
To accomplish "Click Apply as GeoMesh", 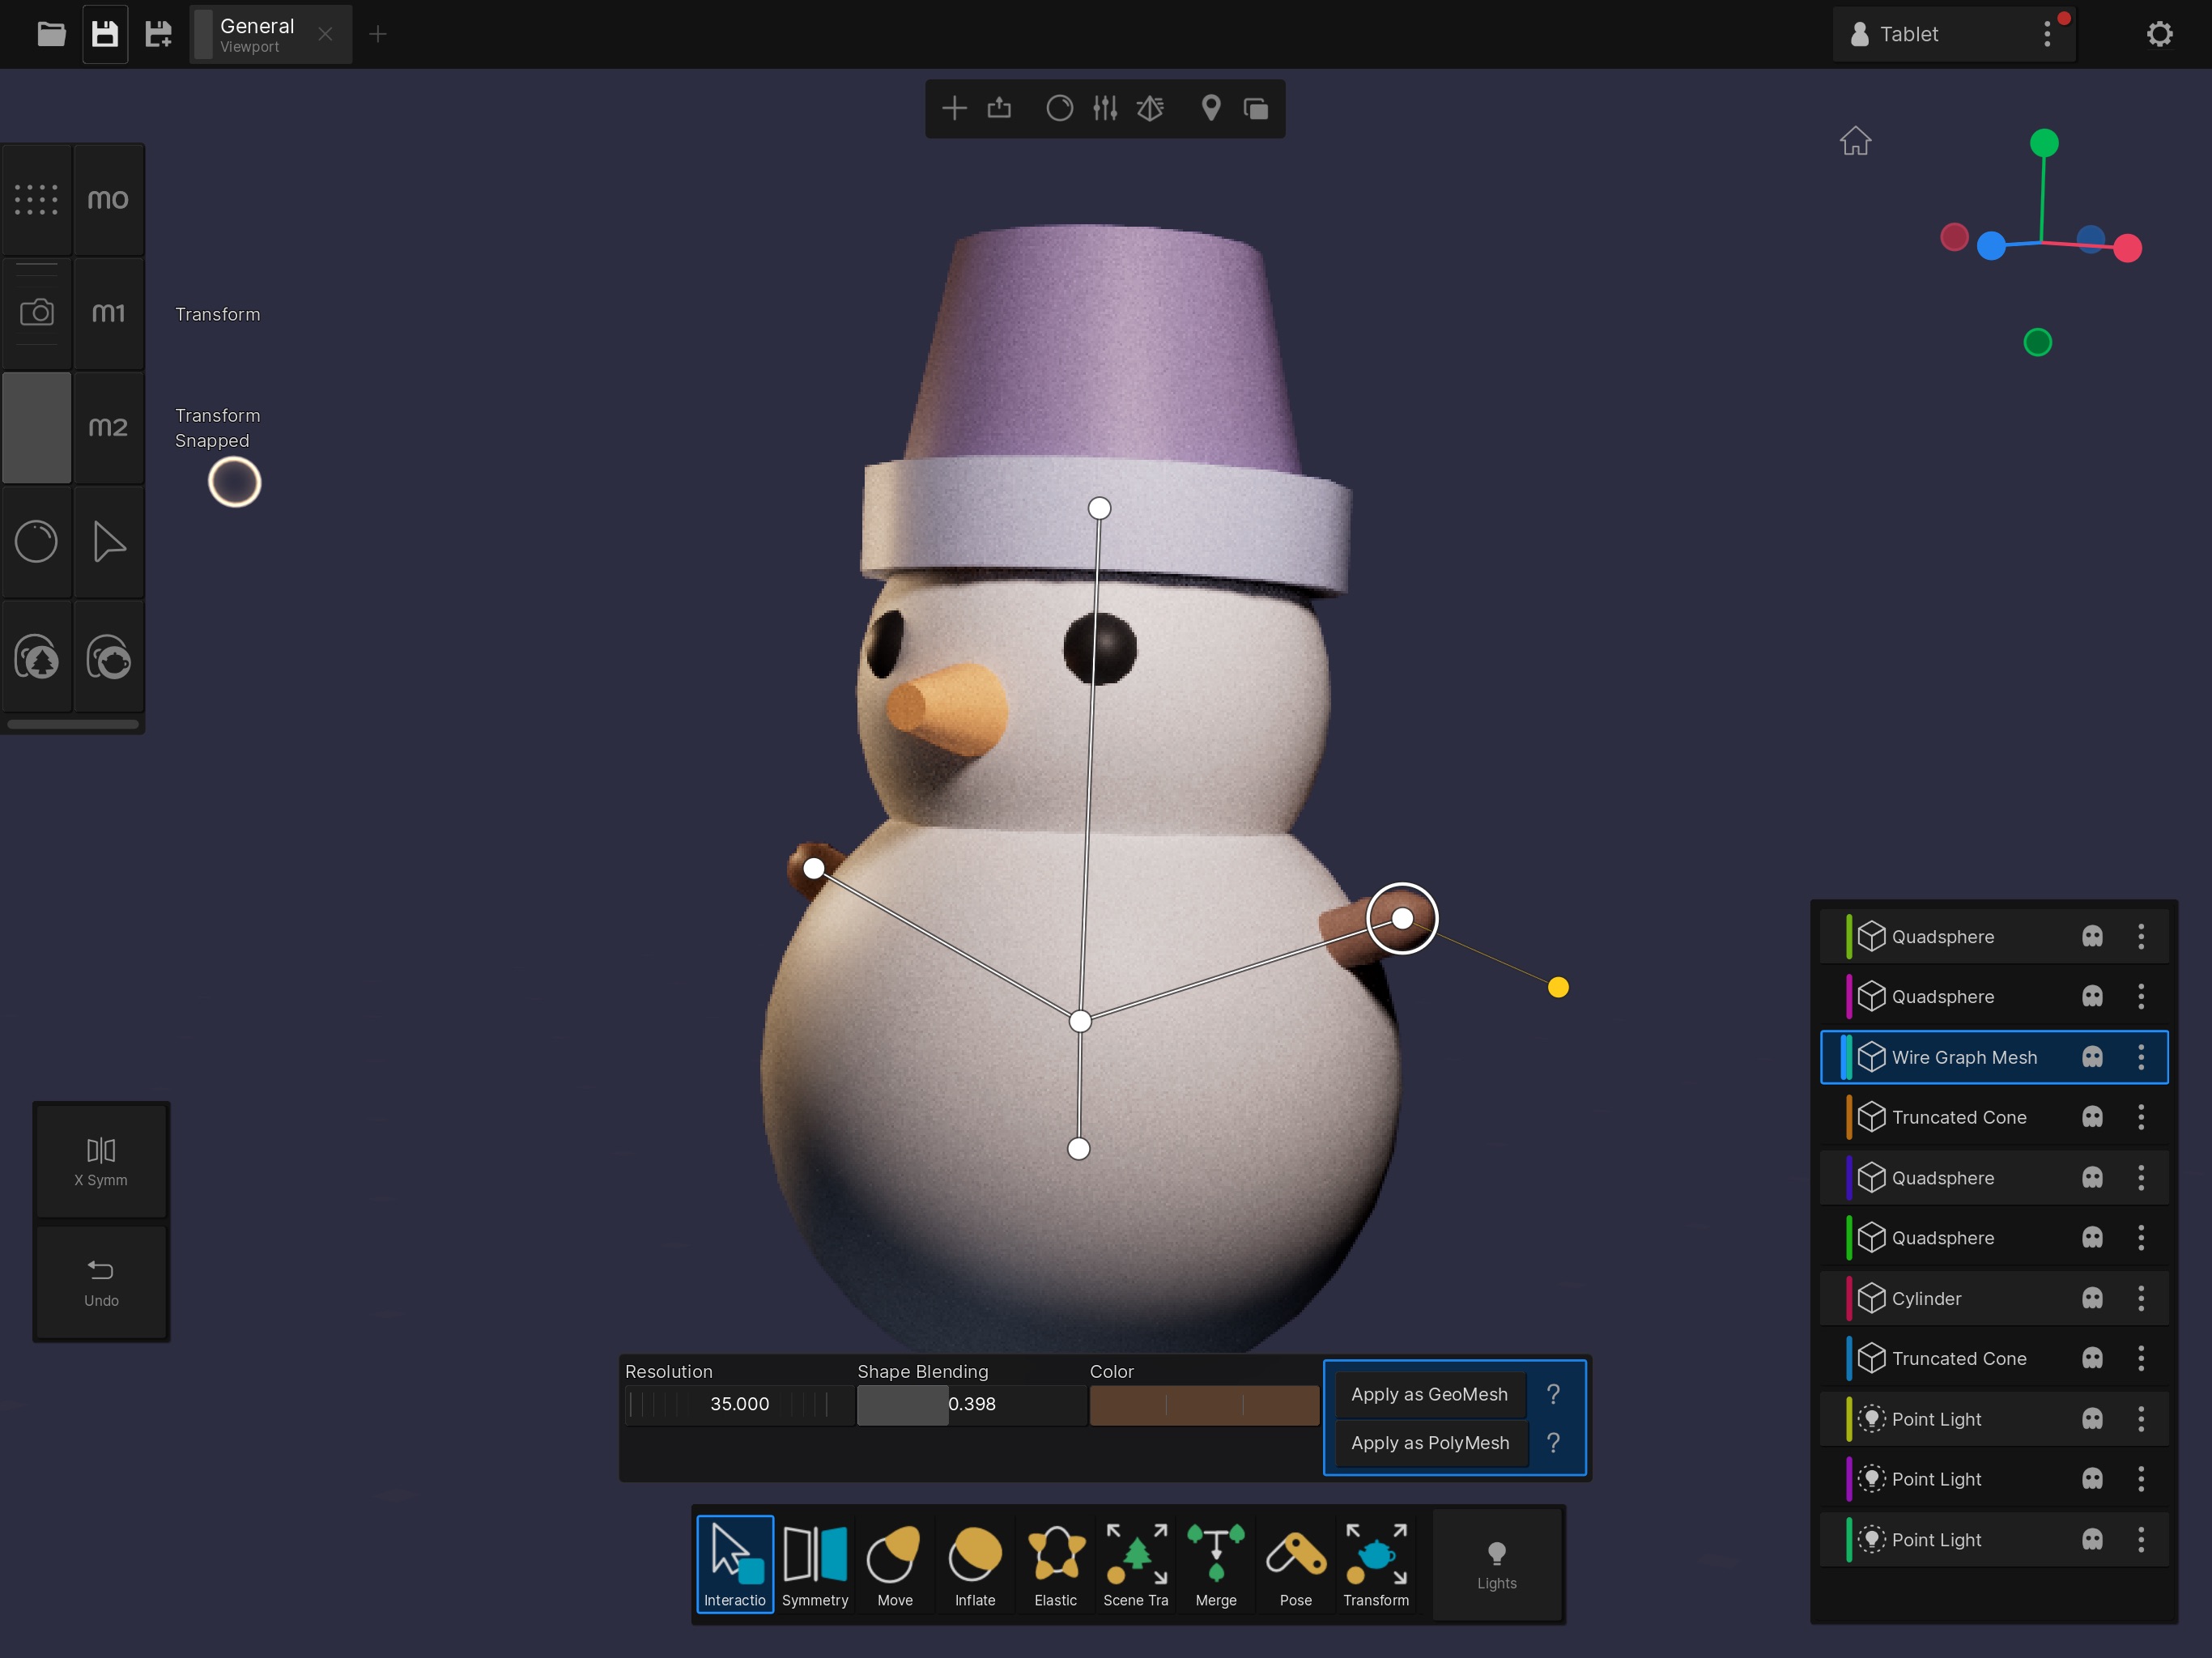I will pyautogui.click(x=1429, y=1394).
